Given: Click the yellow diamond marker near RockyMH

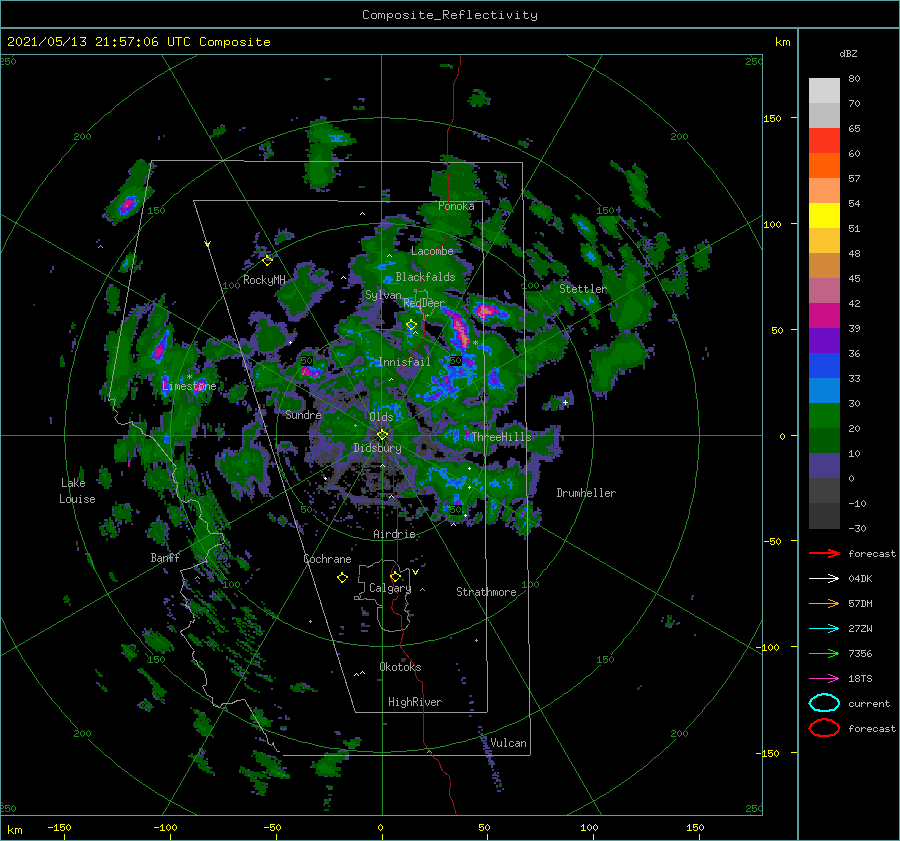Looking at the screenshot, I should point(267,261).
